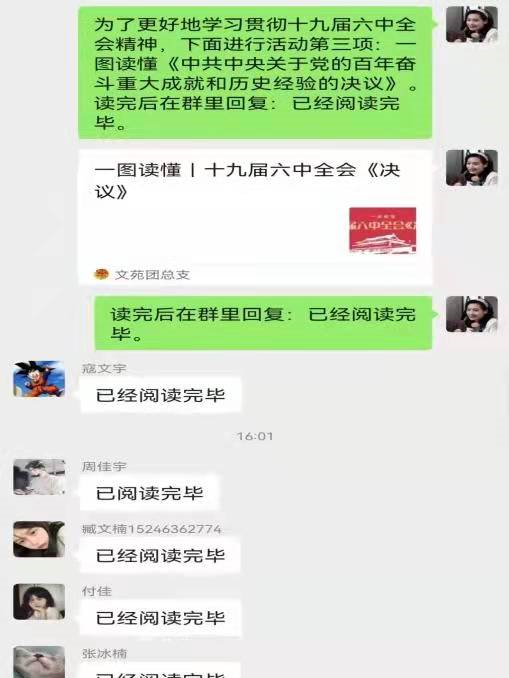Open 付佳's avatar profile
This screenshot has height=678, width=509.
click(x=39, y=601)
